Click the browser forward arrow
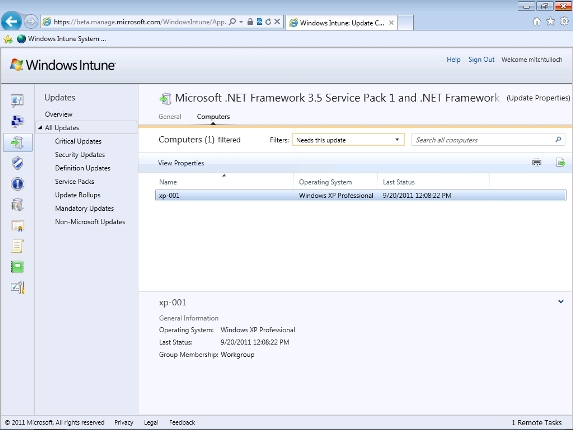Image resolution: width=573 pixels, height=430 pixels. 31,22
